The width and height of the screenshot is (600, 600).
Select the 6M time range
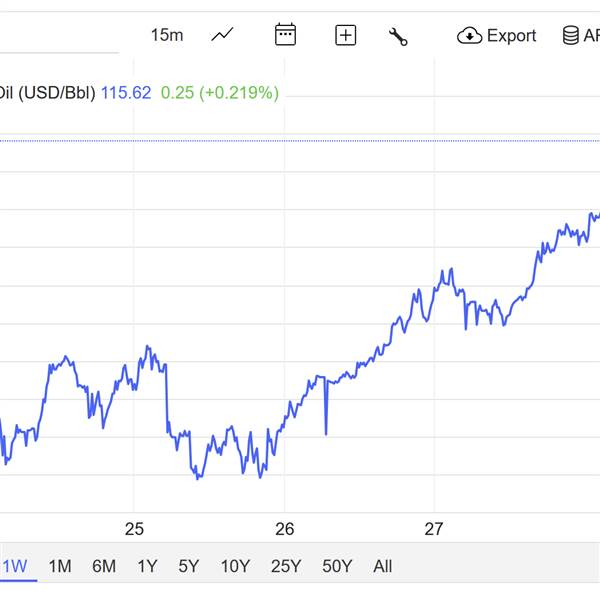coord(104,566)
